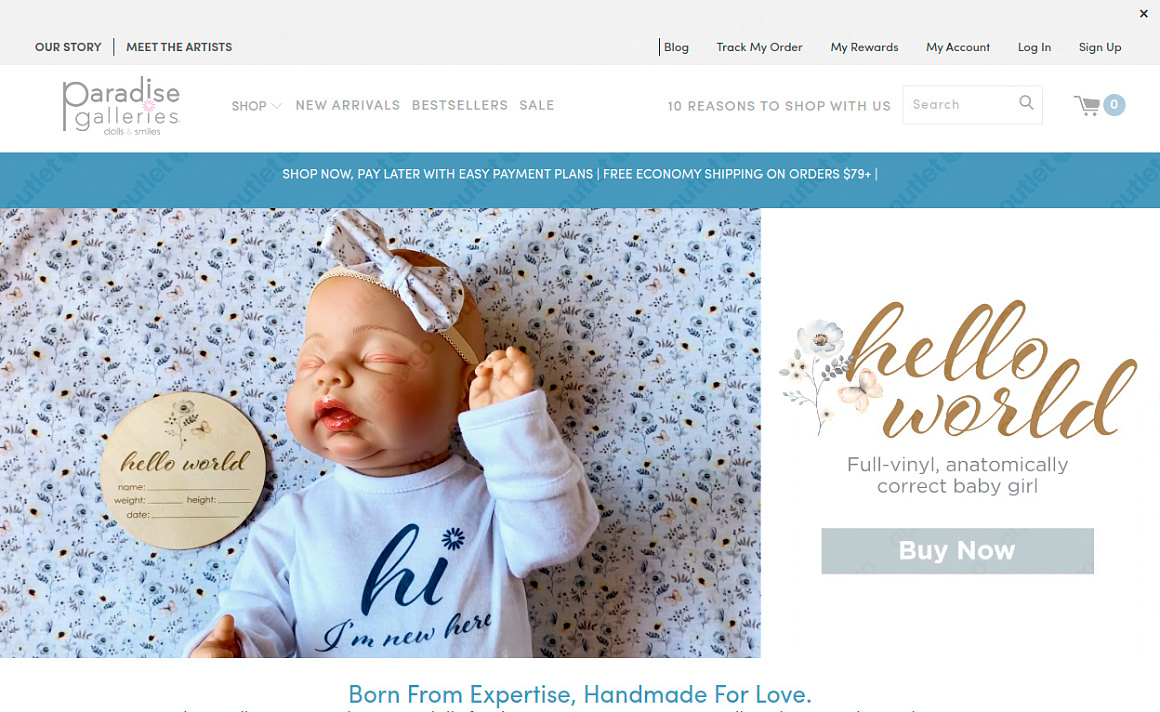
Task: Select Track My Order link
Action: 759,47
